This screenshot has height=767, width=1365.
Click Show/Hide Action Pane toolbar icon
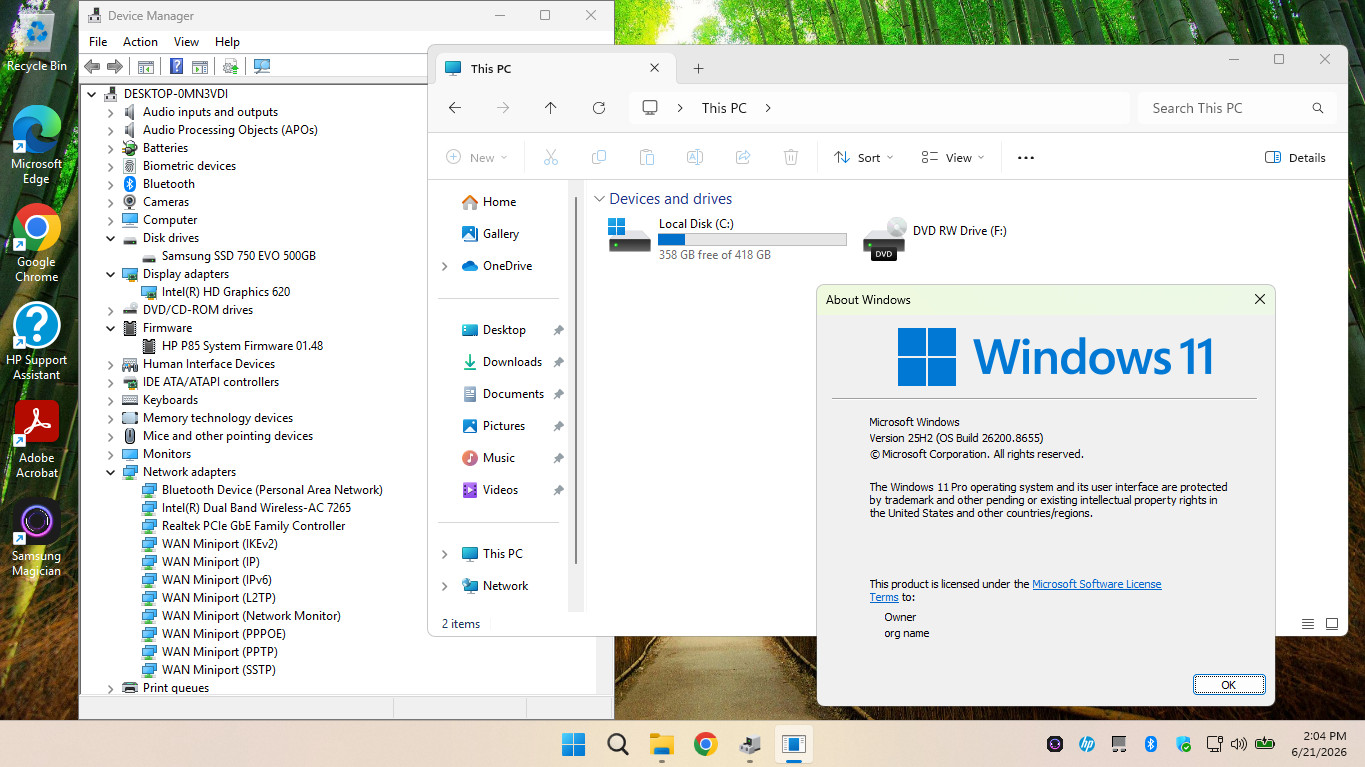pyautogui.click(x=200, y=67)
